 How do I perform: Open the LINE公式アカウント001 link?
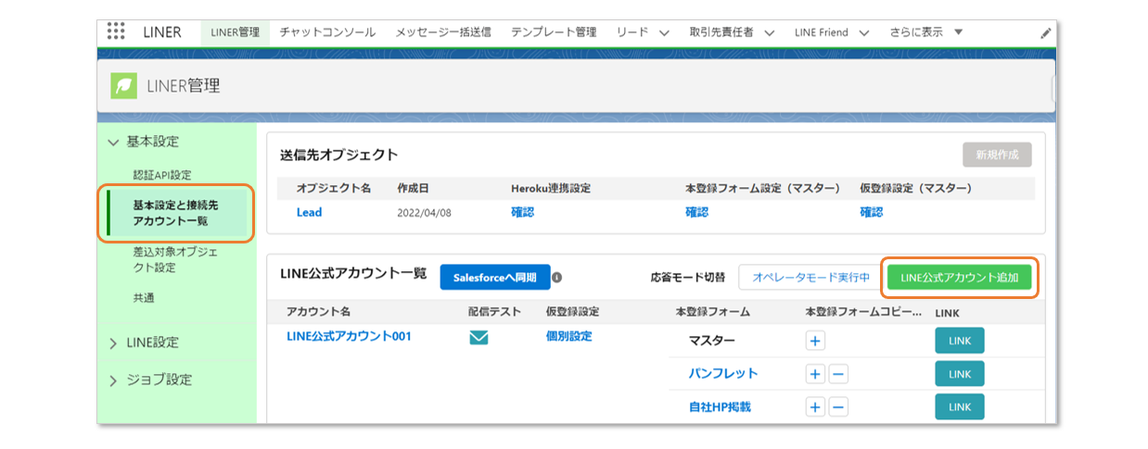[x=349, y=337]
